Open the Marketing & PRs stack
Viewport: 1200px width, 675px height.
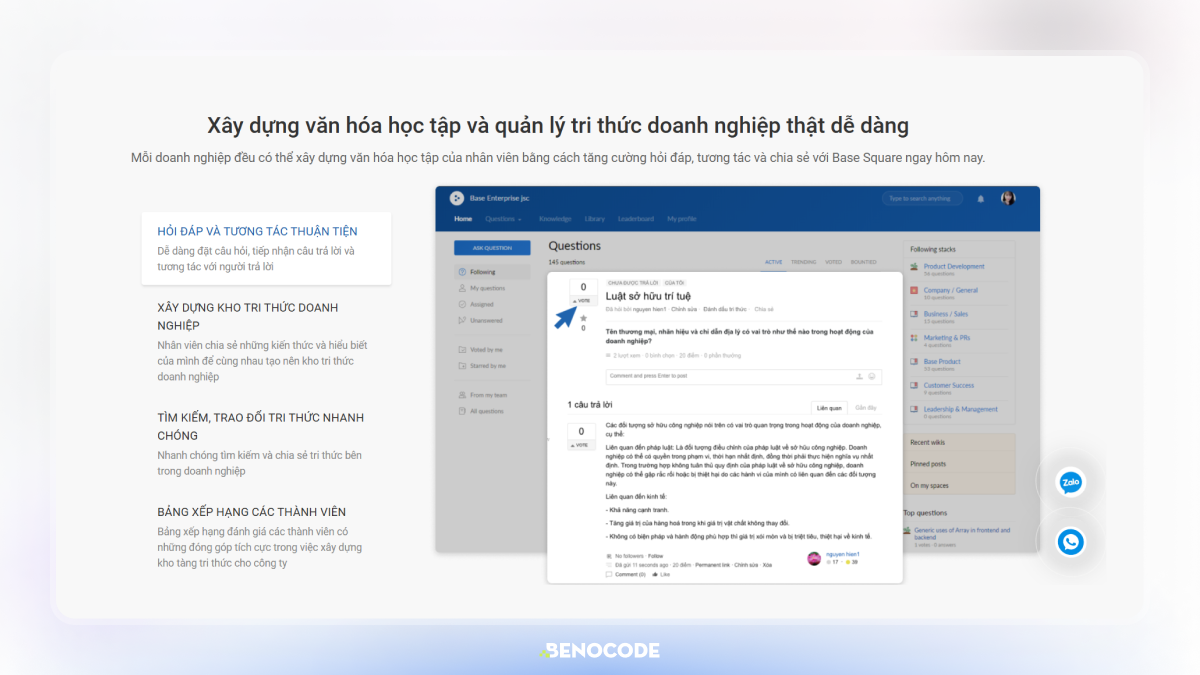click(946, 338)
